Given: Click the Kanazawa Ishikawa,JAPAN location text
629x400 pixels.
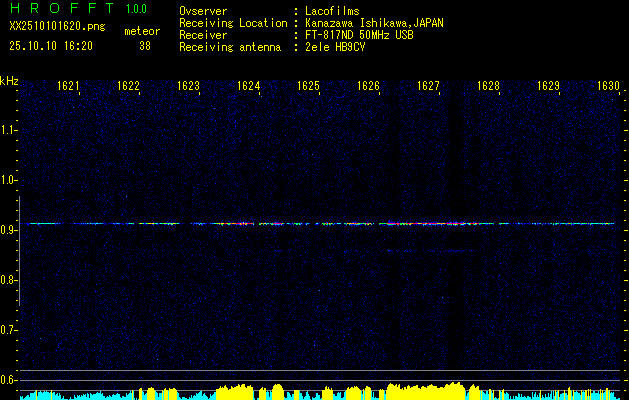Looking at the screenshot, I should (x=374, y=23).
